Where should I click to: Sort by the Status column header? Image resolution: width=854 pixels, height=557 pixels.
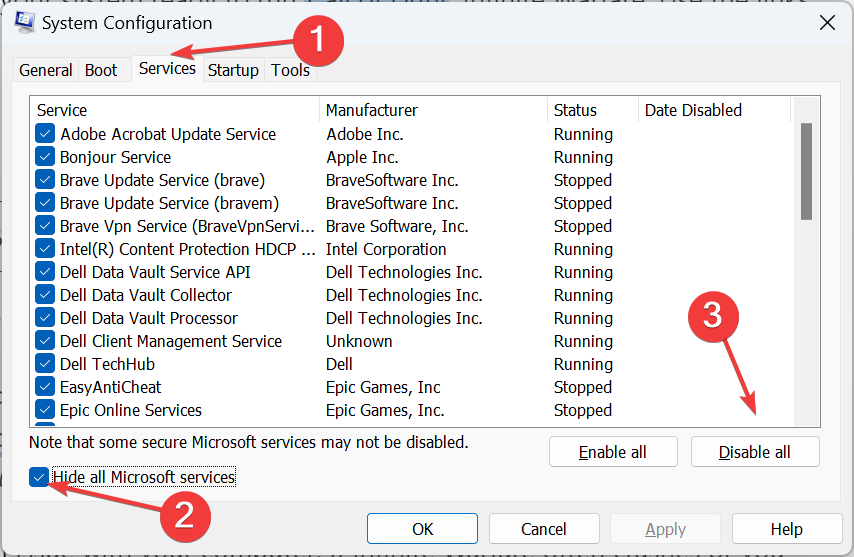coord(593,110)
